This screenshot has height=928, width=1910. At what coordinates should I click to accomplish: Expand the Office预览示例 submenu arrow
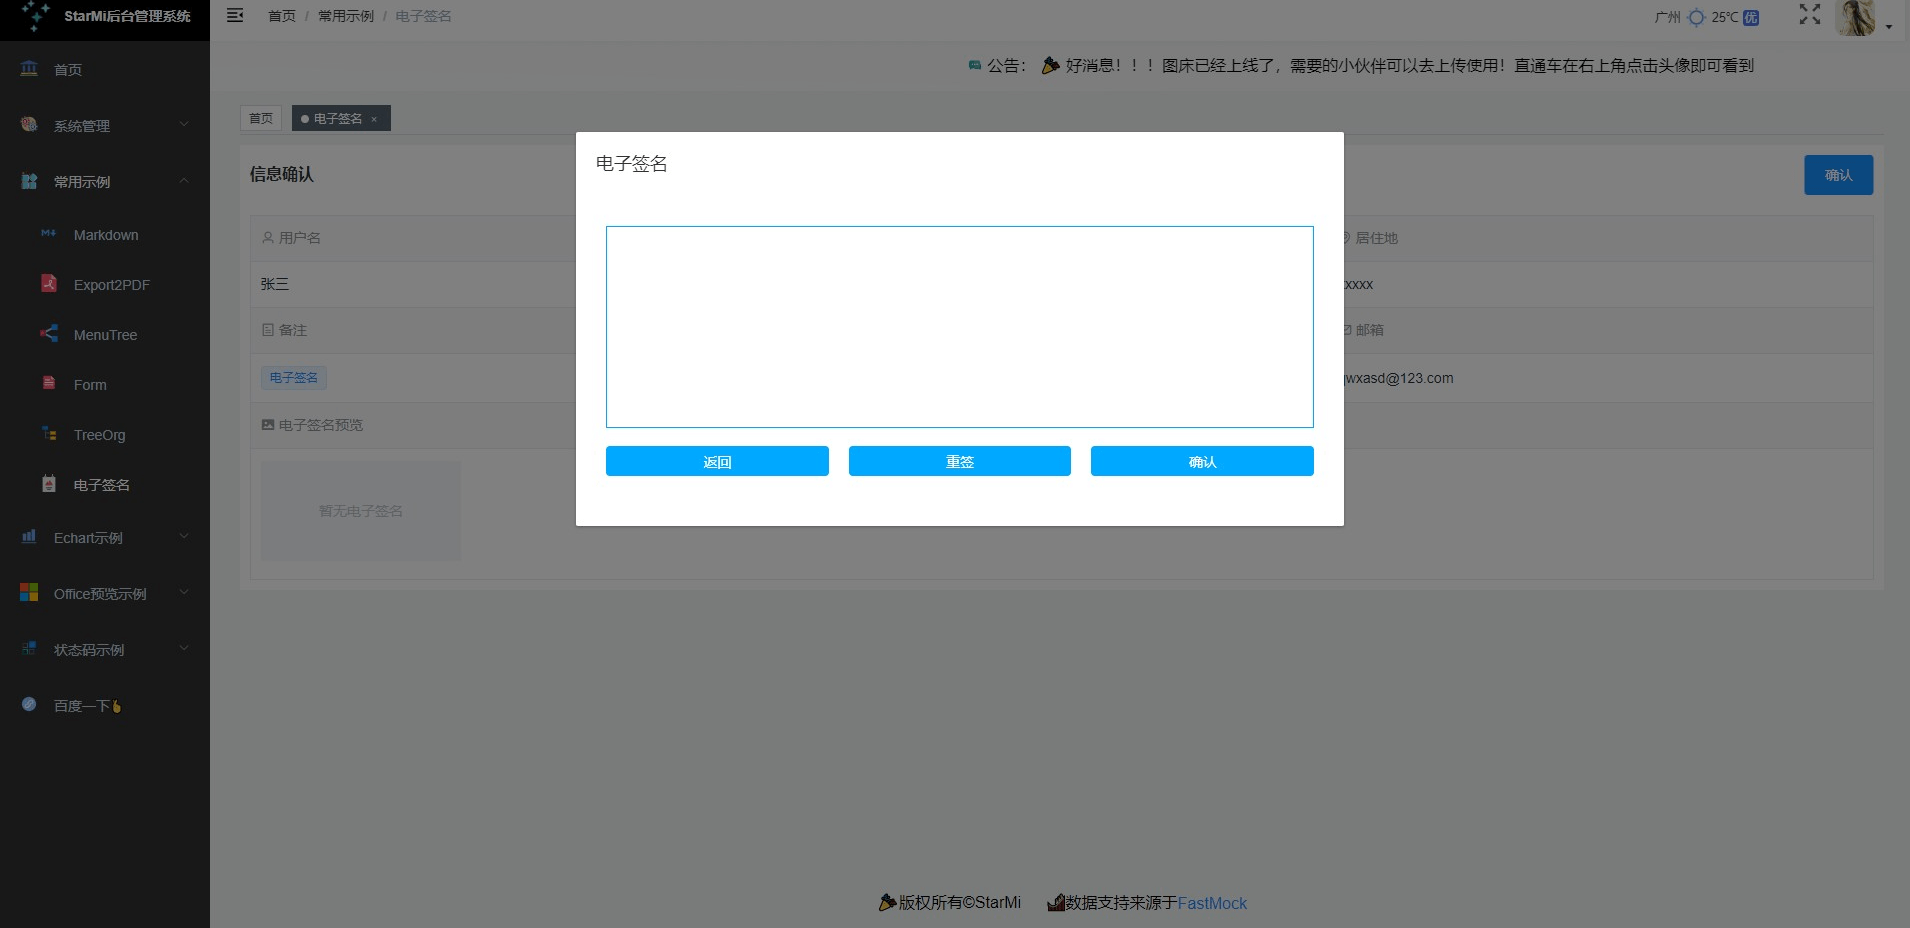point(184,593)
